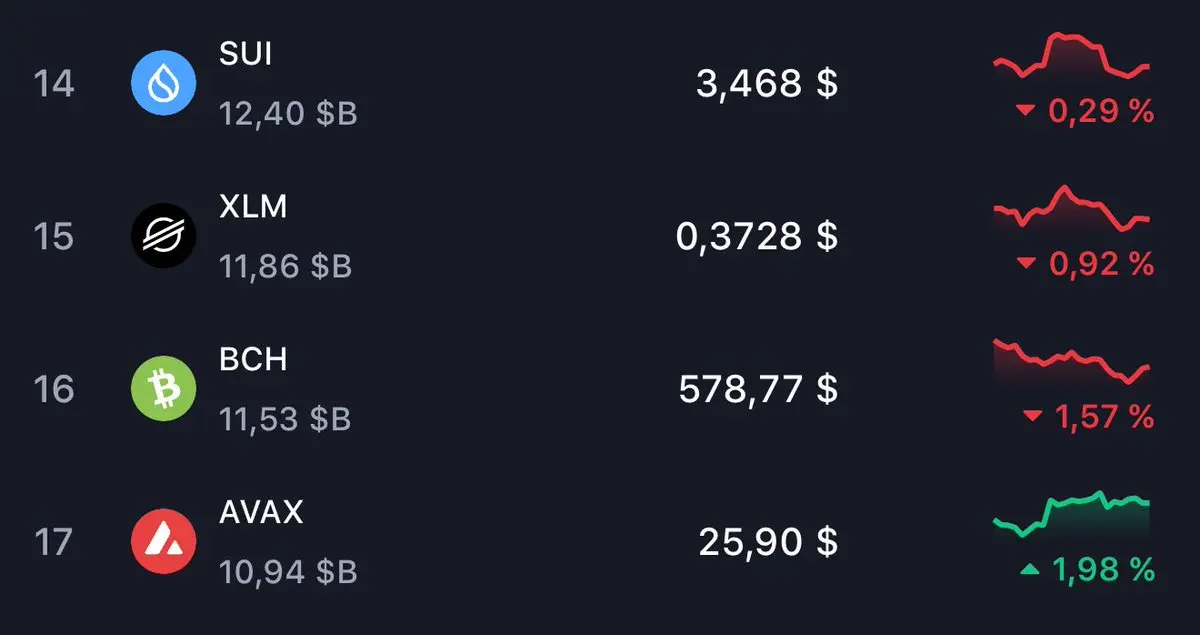Open the red Avalanche AVAX icon
Screen dimensions: 1200x635
[x=163, y=541]
